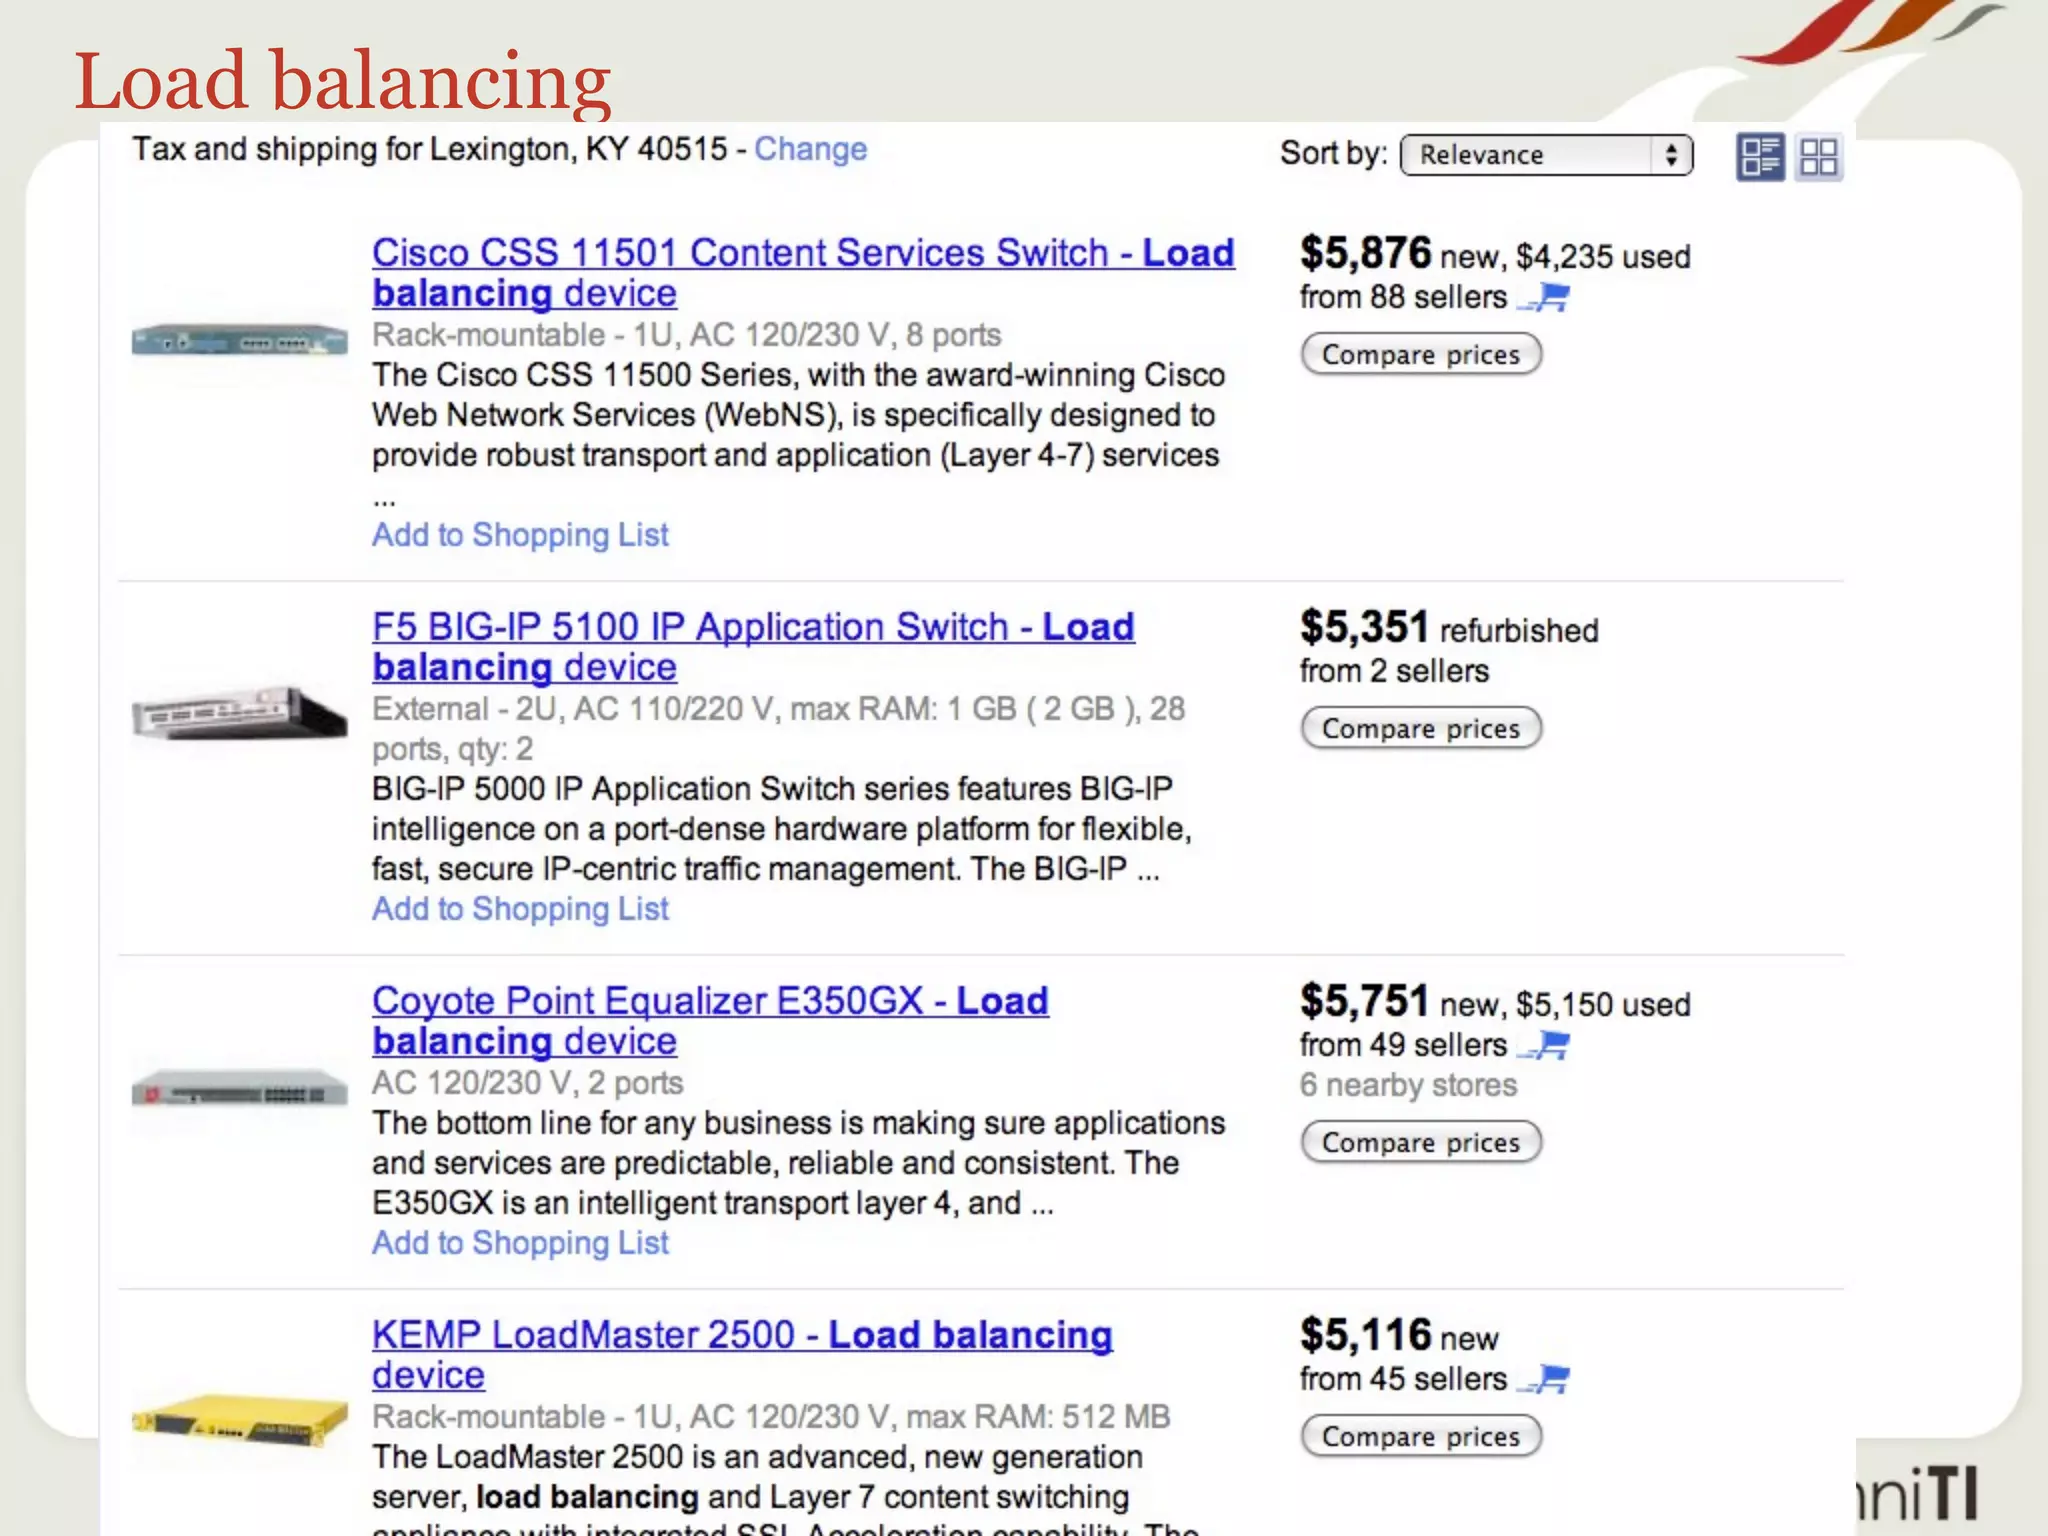Click the F5 BIG-IP 5100 product thumbnail
2048x1536 pixels.
point(240,713)
